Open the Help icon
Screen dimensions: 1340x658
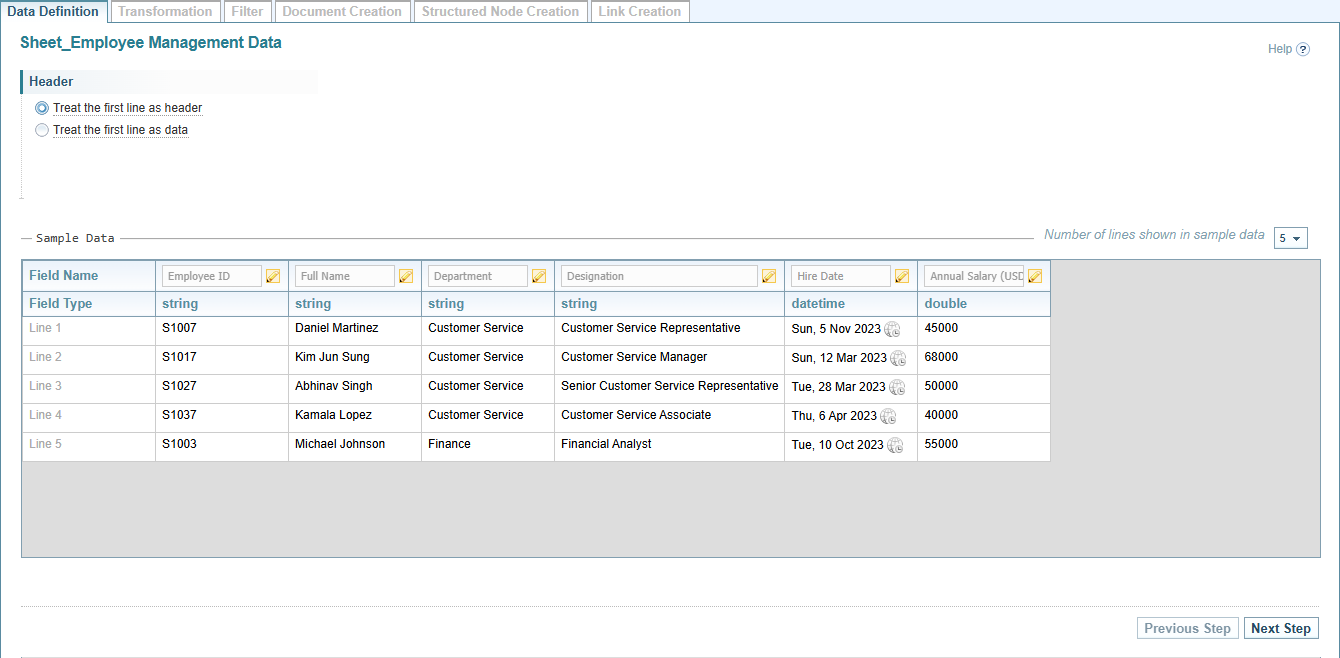[x=1303, y=49]
